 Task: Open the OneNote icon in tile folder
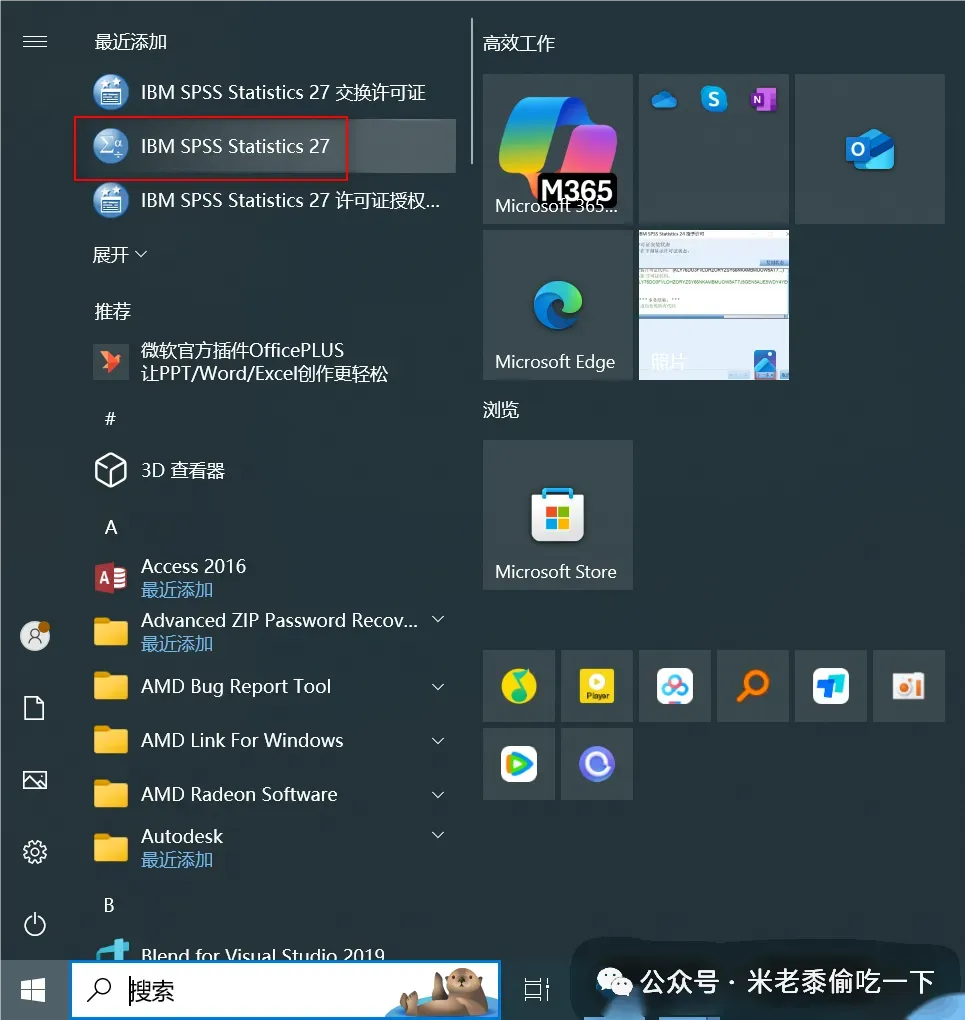(x=763, y=100)
